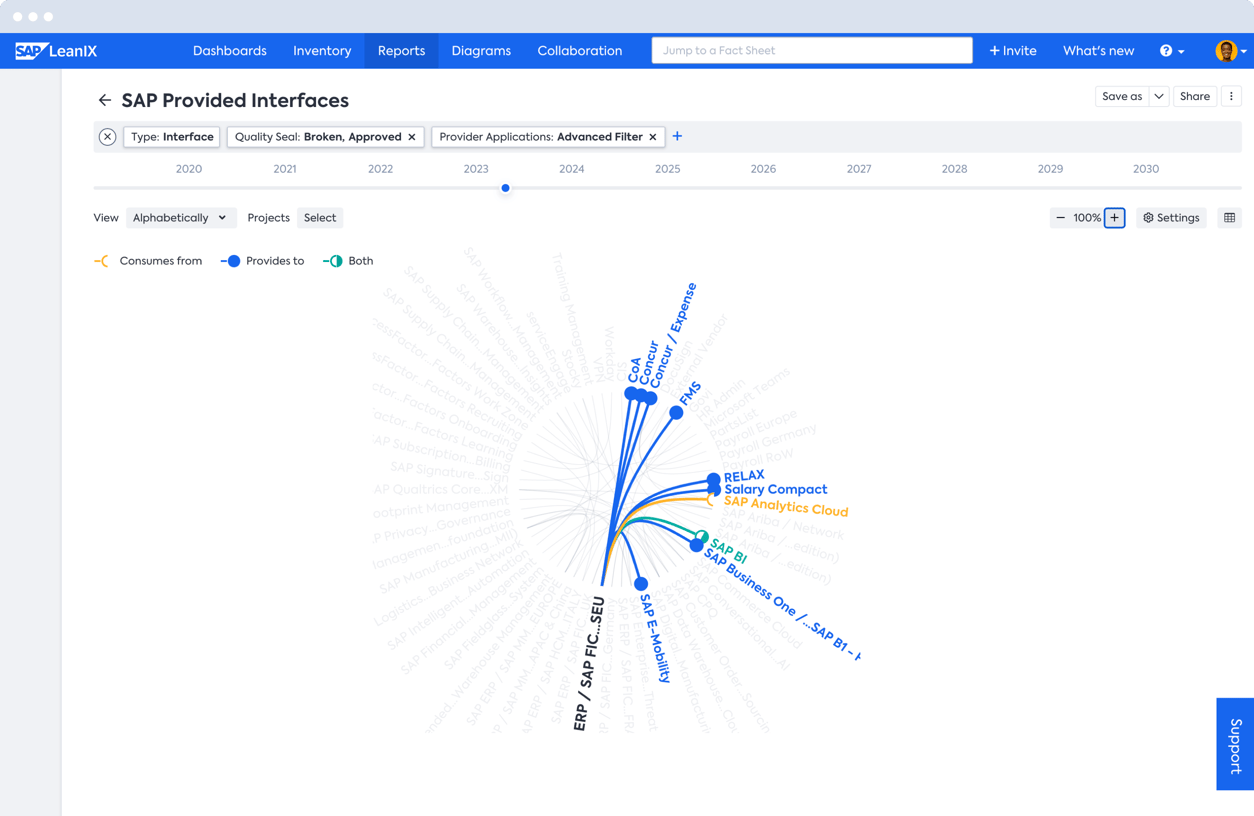Switch to table view icon

tap(1229, 218)
